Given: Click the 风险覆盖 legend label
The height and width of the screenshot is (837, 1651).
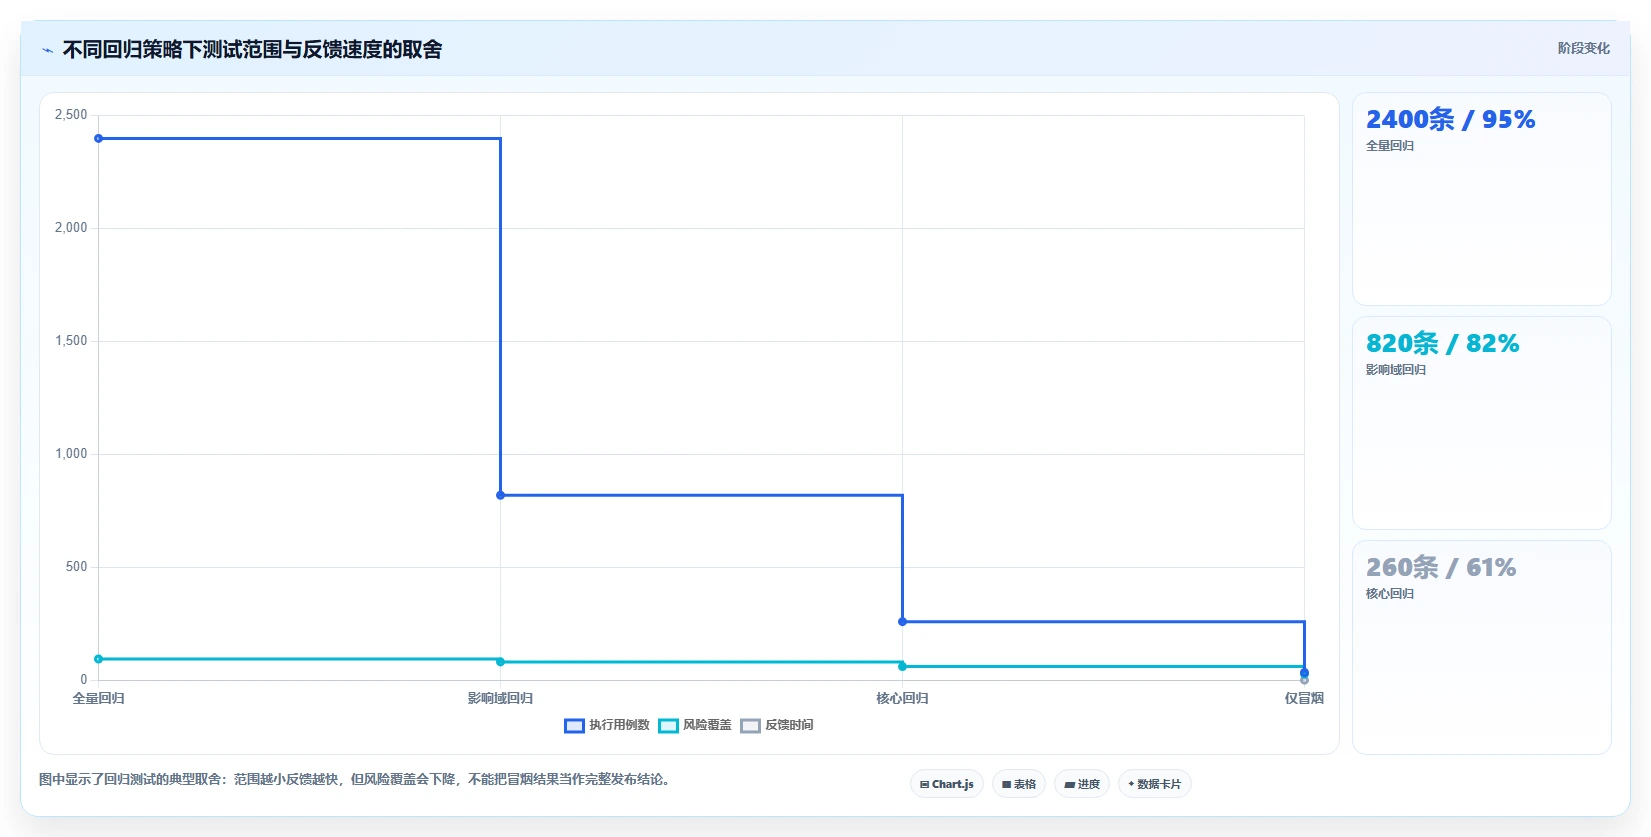Looking at the screenshot, I should pos(707,725).
